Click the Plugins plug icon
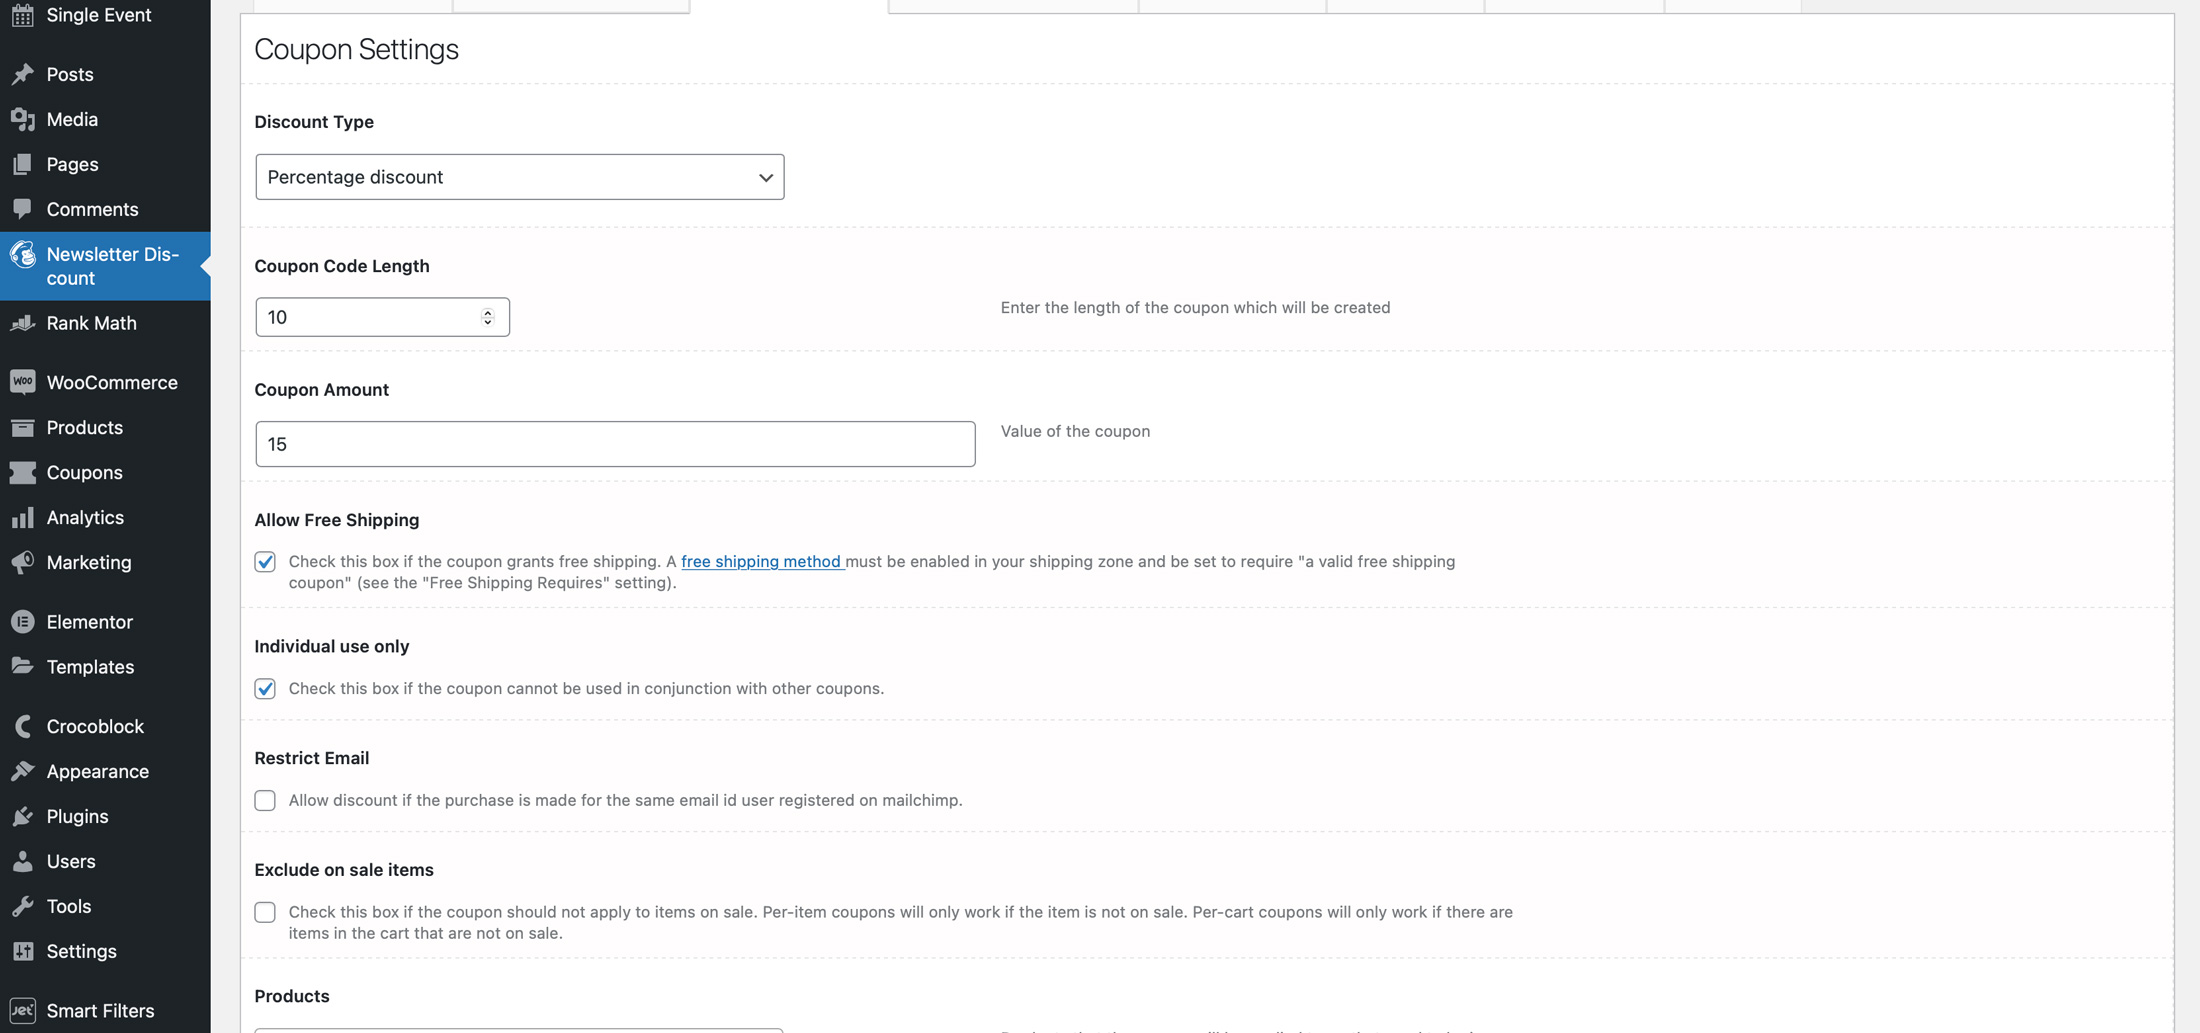Screen dimensions: 2200x1033 point(22,816)
